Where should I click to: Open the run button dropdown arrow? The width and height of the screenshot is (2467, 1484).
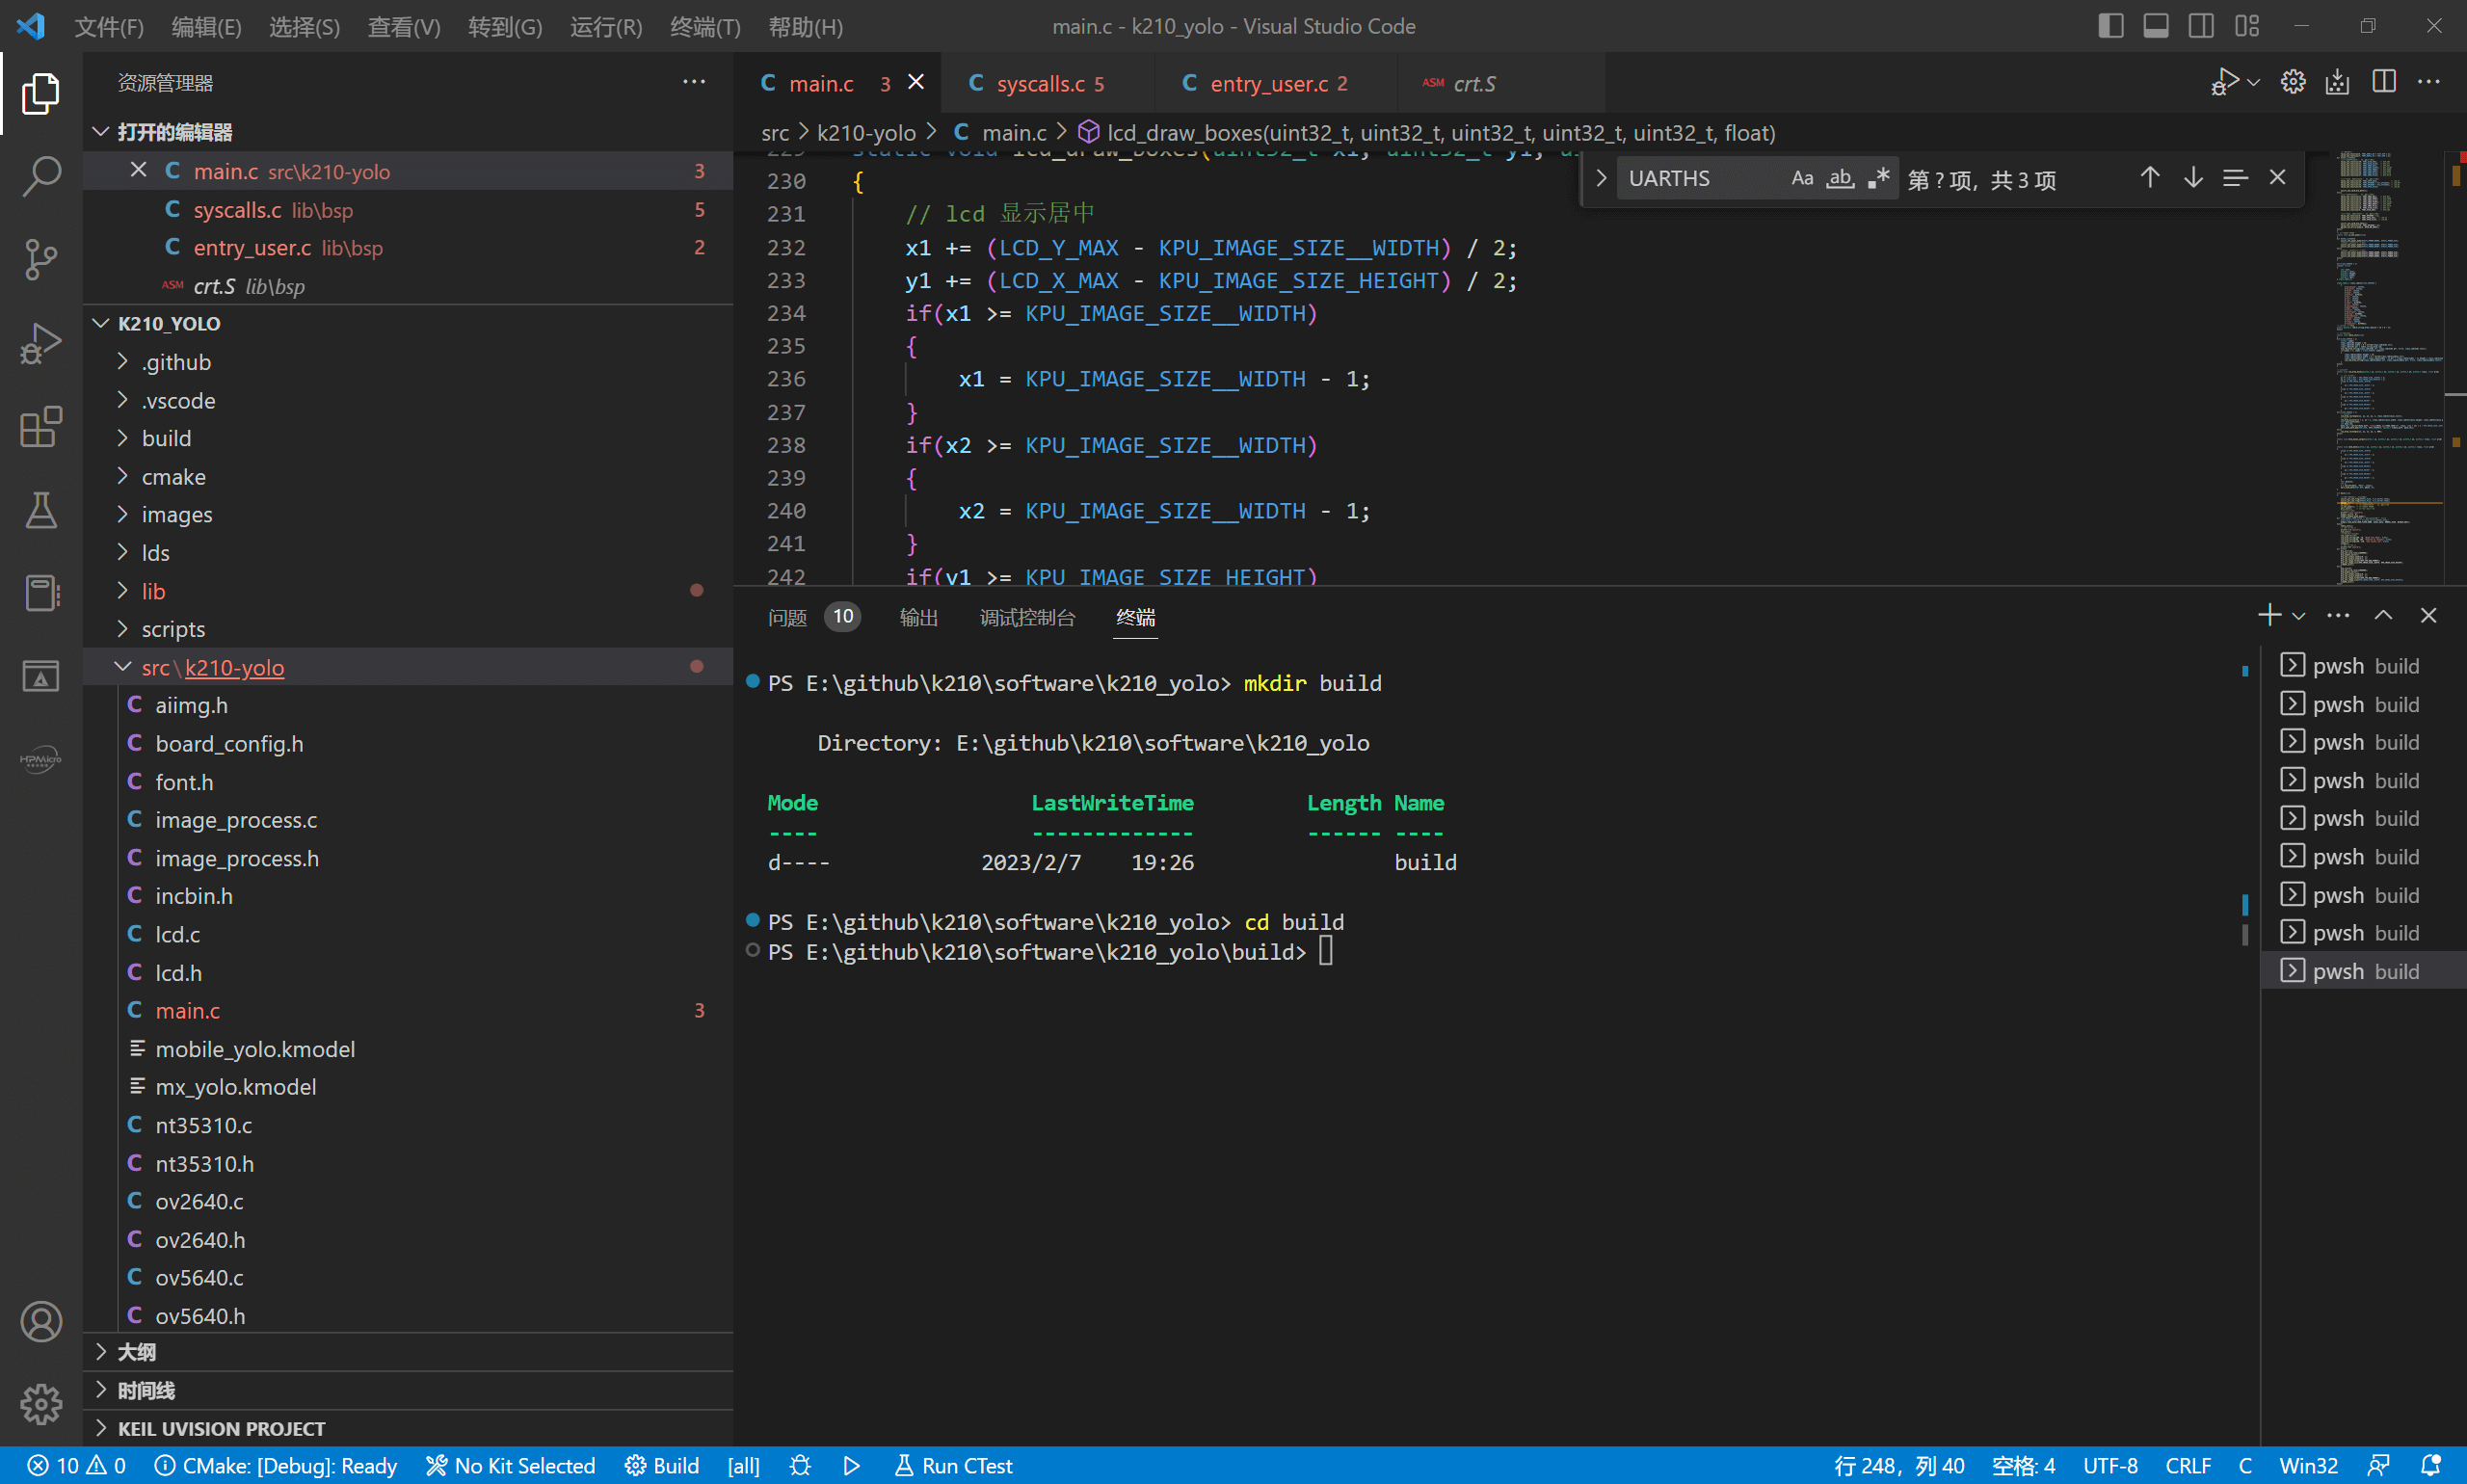pyautogui.click(x=2253, y=83)
